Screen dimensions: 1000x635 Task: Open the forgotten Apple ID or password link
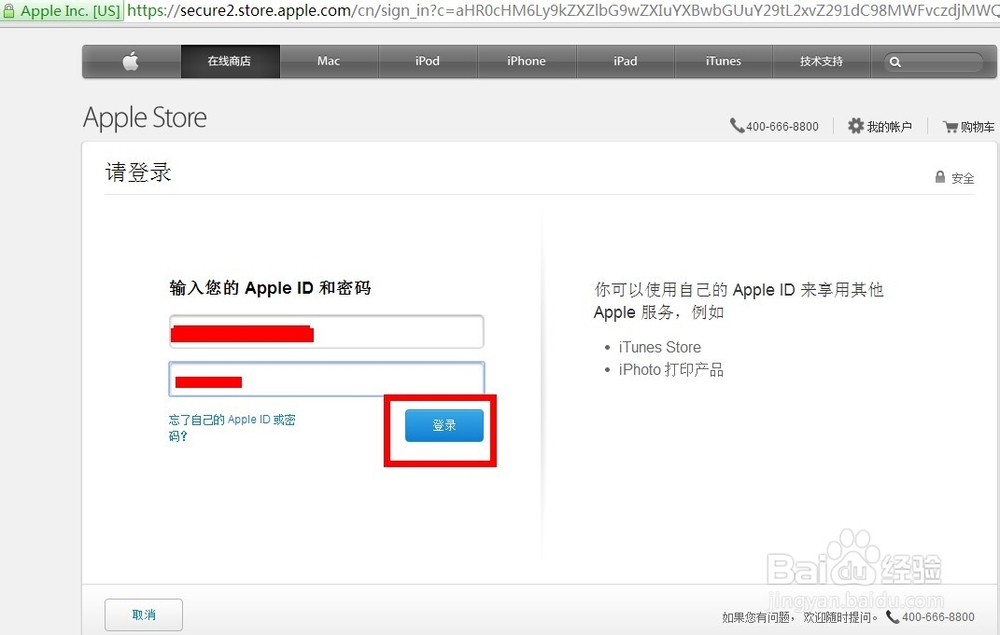[231, 425]
